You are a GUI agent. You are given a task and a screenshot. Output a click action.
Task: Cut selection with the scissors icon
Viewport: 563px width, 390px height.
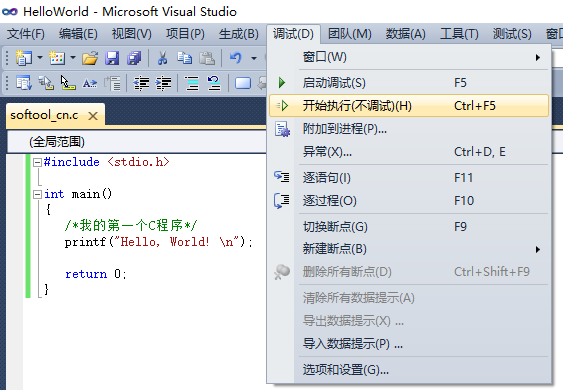(x=163, y=58)
